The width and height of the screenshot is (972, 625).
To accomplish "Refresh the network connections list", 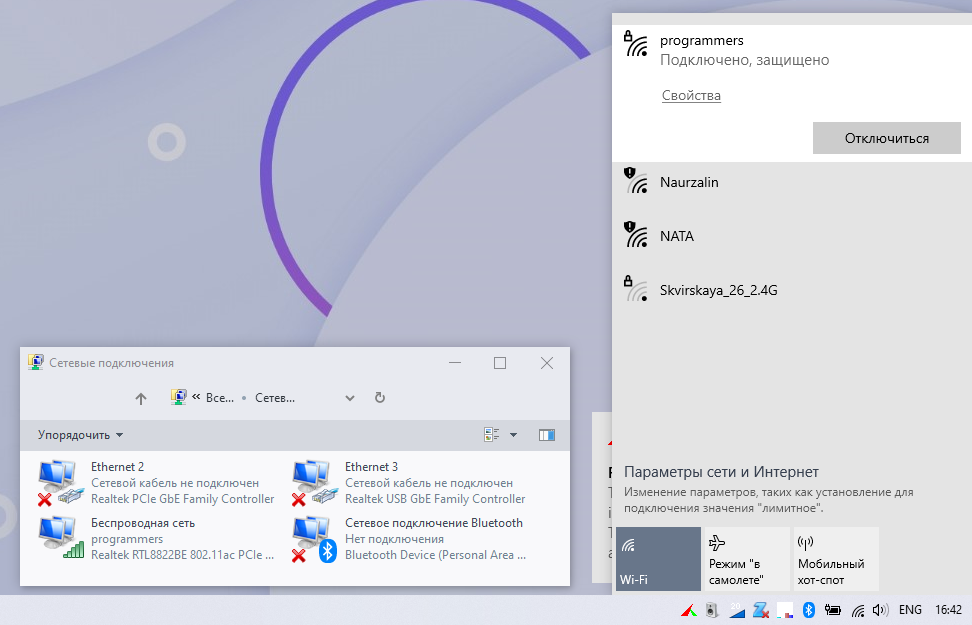I will click(380, 398).
